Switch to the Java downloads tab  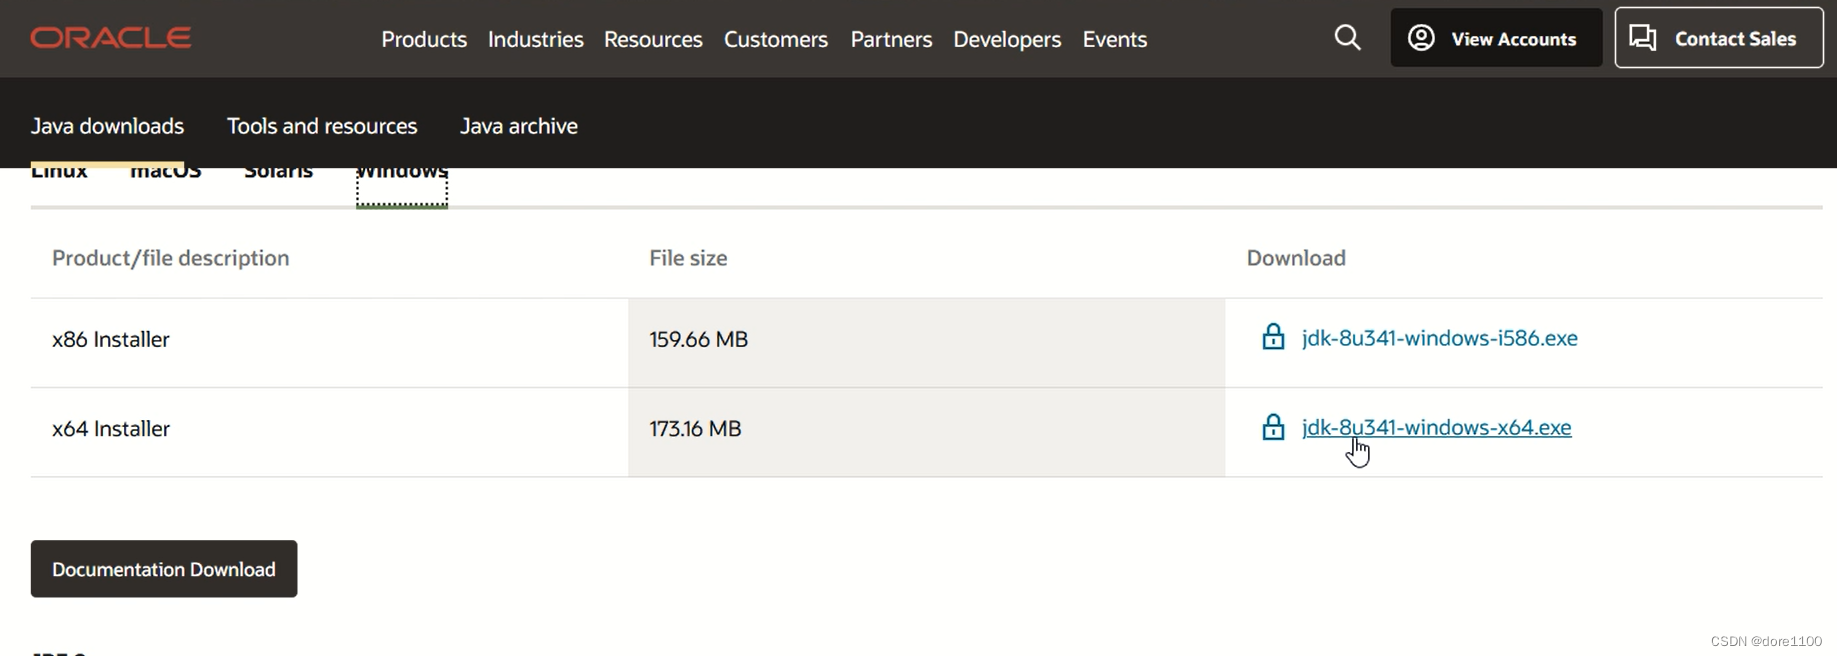point(107,126)
